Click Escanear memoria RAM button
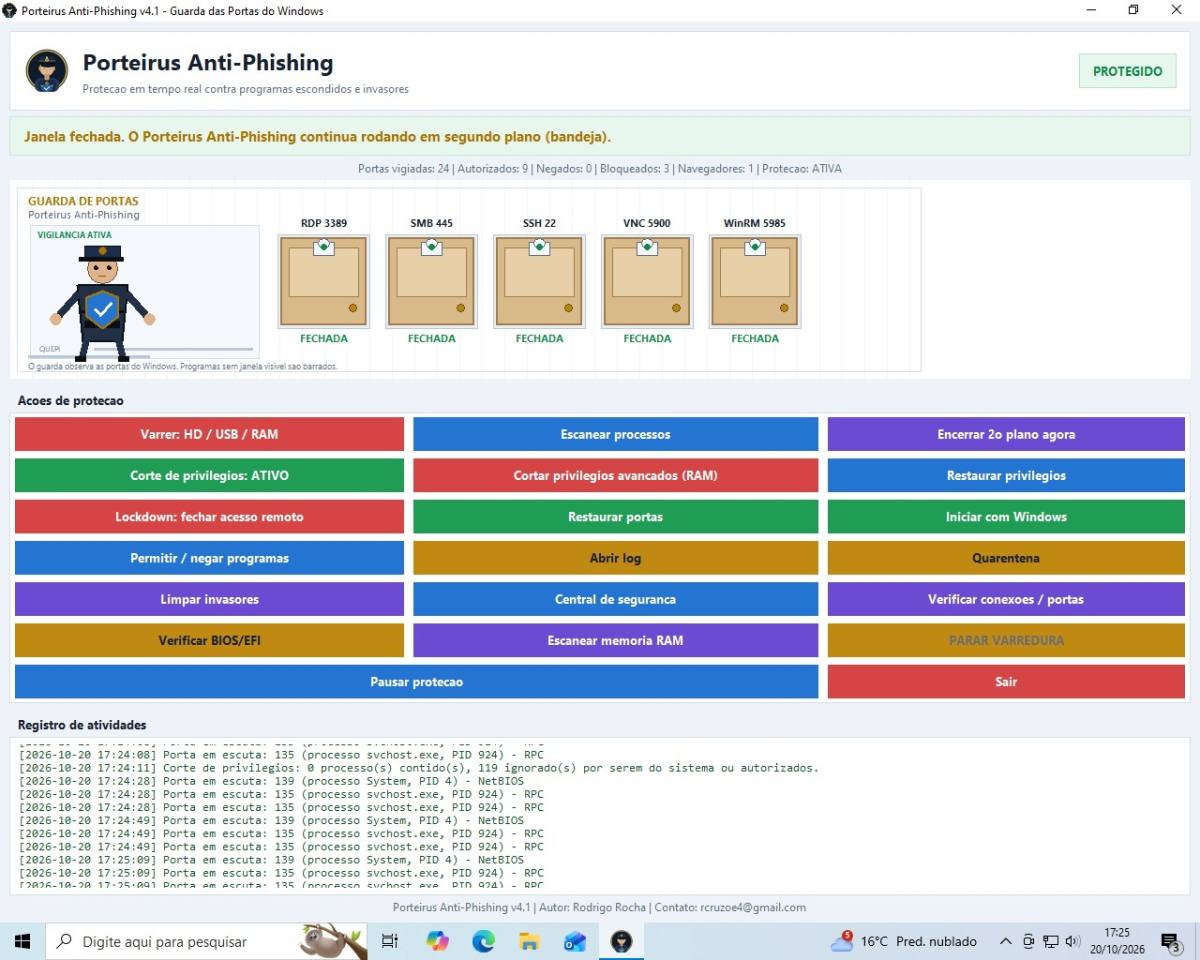The image size is (1200, 960). click(x=615, y=640)
